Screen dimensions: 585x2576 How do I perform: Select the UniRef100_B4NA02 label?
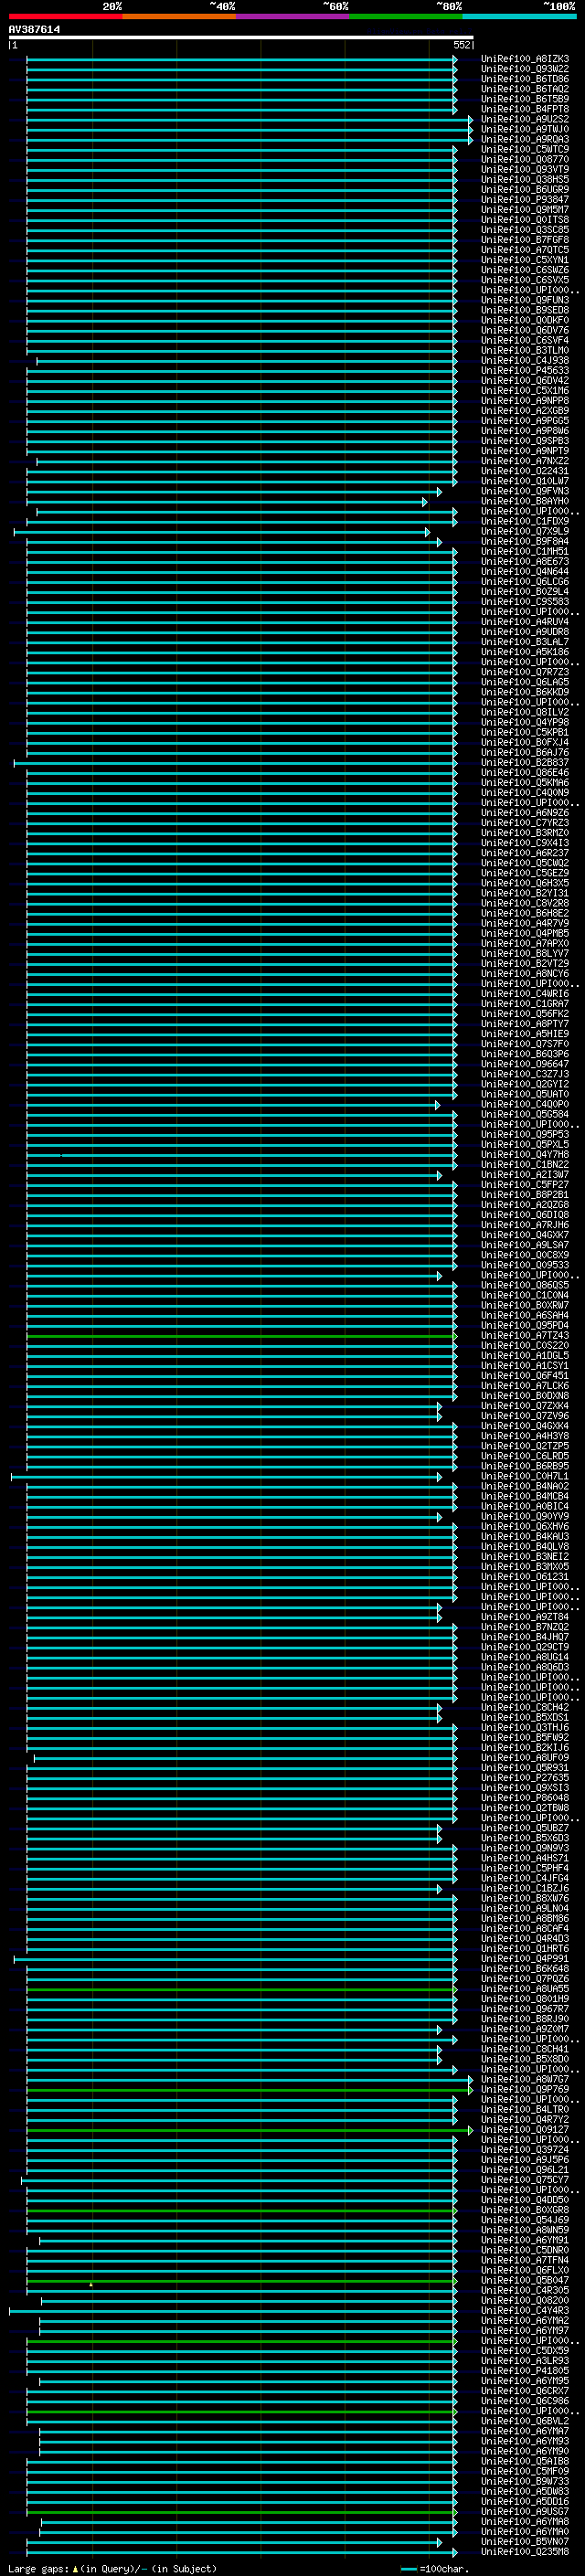(x=525, y=1486)
